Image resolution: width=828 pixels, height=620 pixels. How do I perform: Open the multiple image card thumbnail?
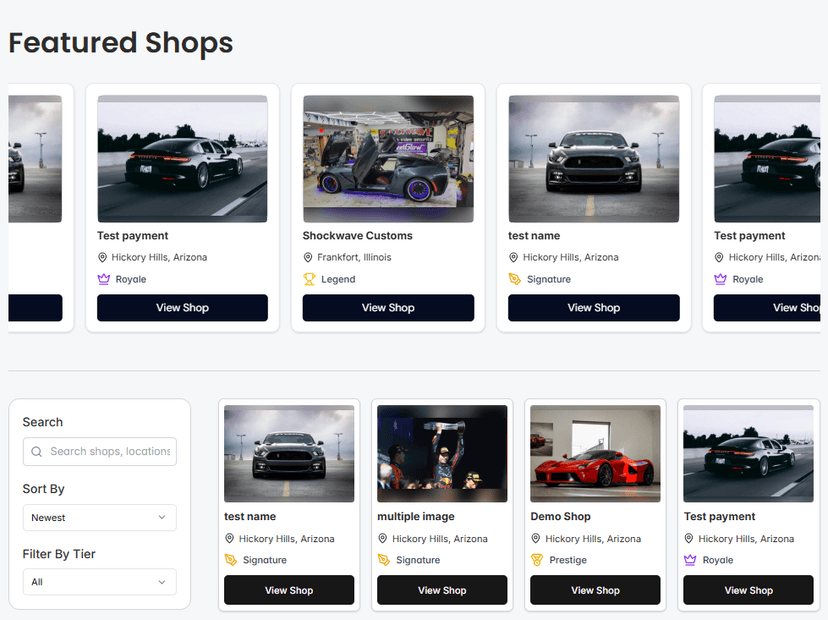point(442,453)
